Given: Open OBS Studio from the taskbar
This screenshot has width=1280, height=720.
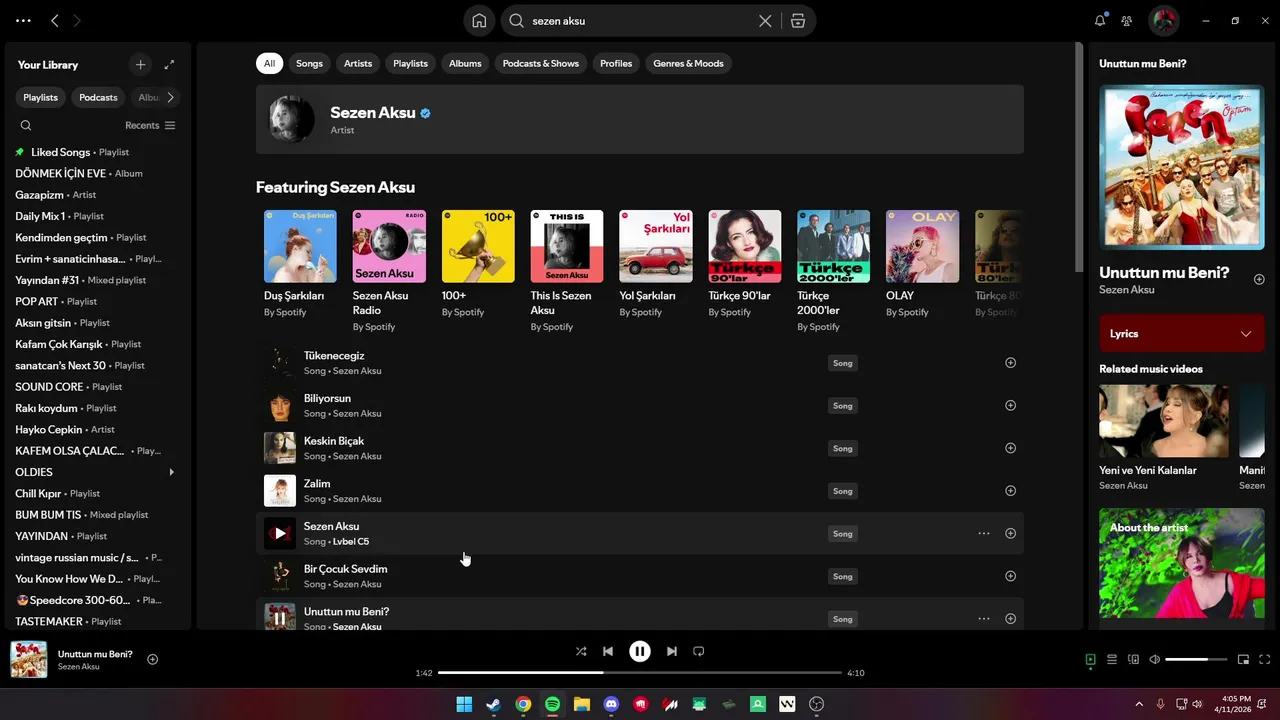Looking at the screenshot, I should (x=817, y=704).
